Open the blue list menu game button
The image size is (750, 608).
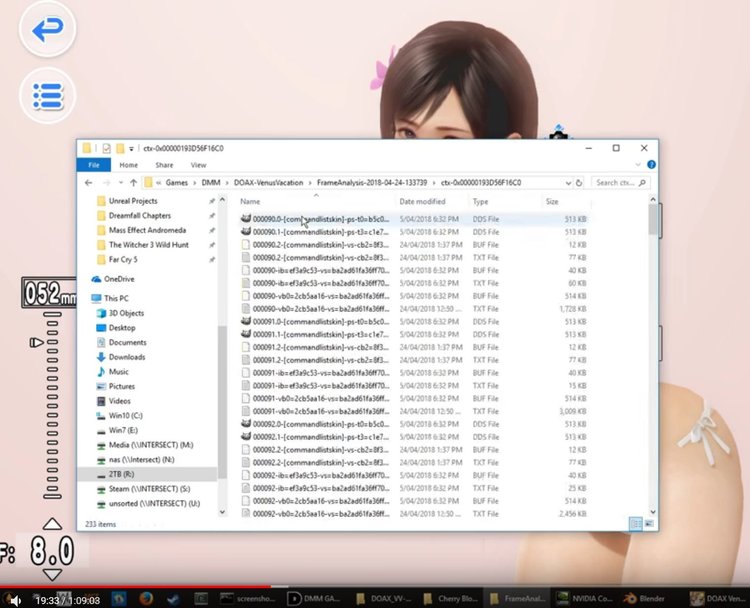pos(47,96)
